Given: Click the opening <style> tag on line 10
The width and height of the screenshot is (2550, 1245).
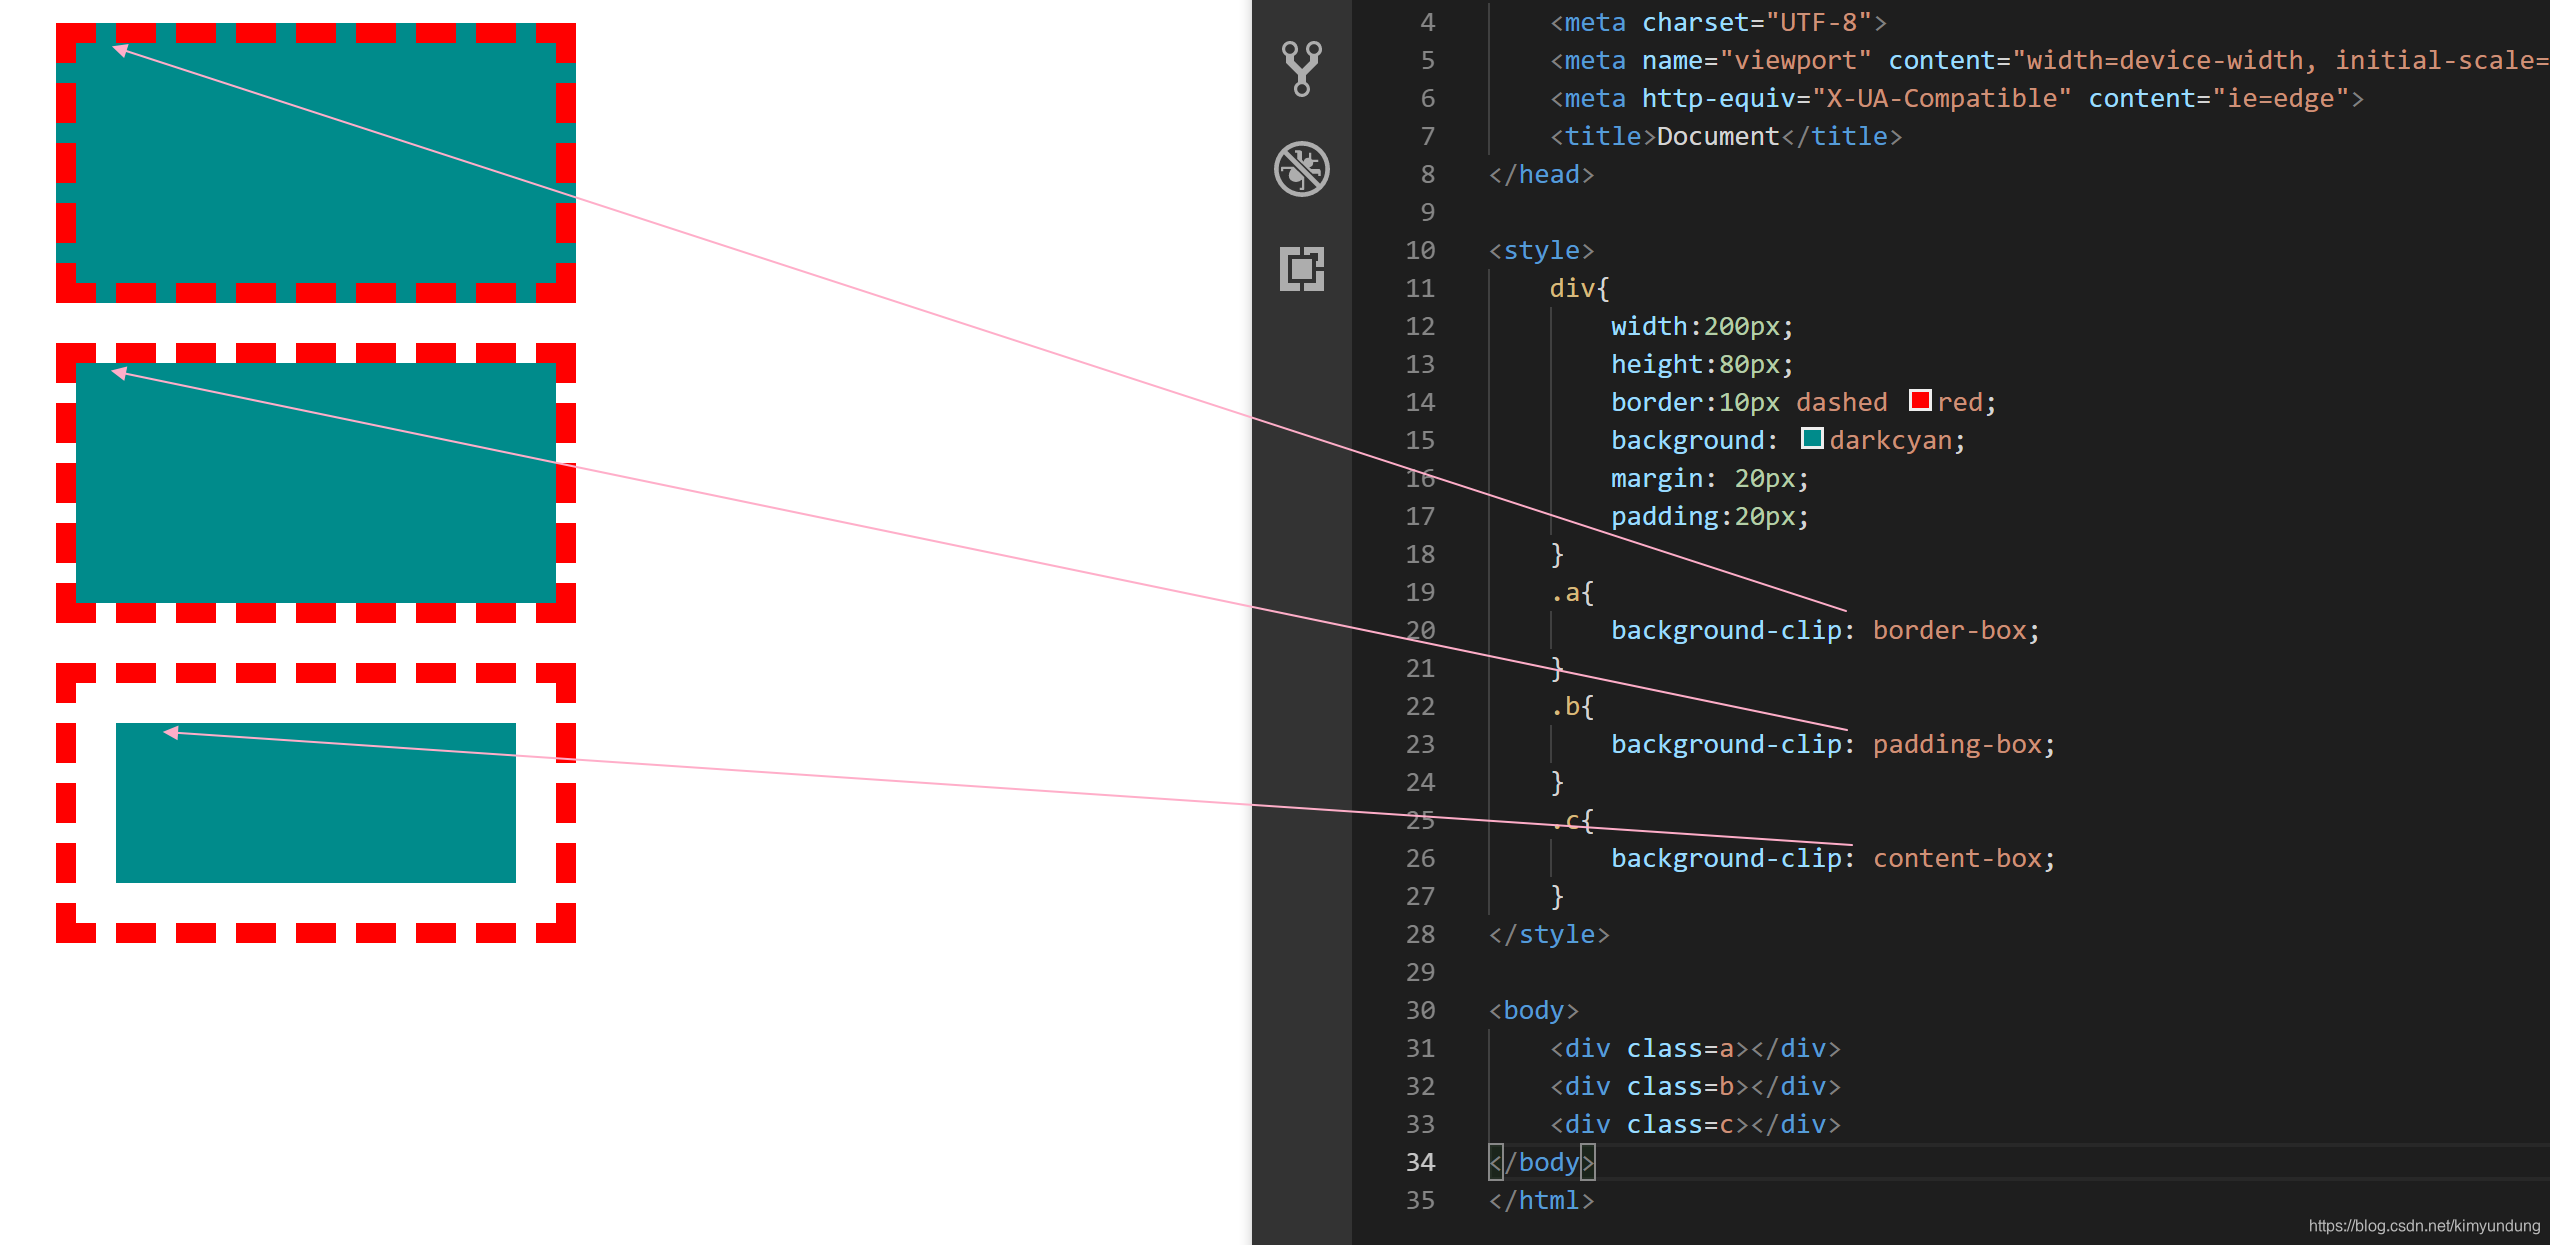Looking at the screenshot, I should click(1541, 250).
